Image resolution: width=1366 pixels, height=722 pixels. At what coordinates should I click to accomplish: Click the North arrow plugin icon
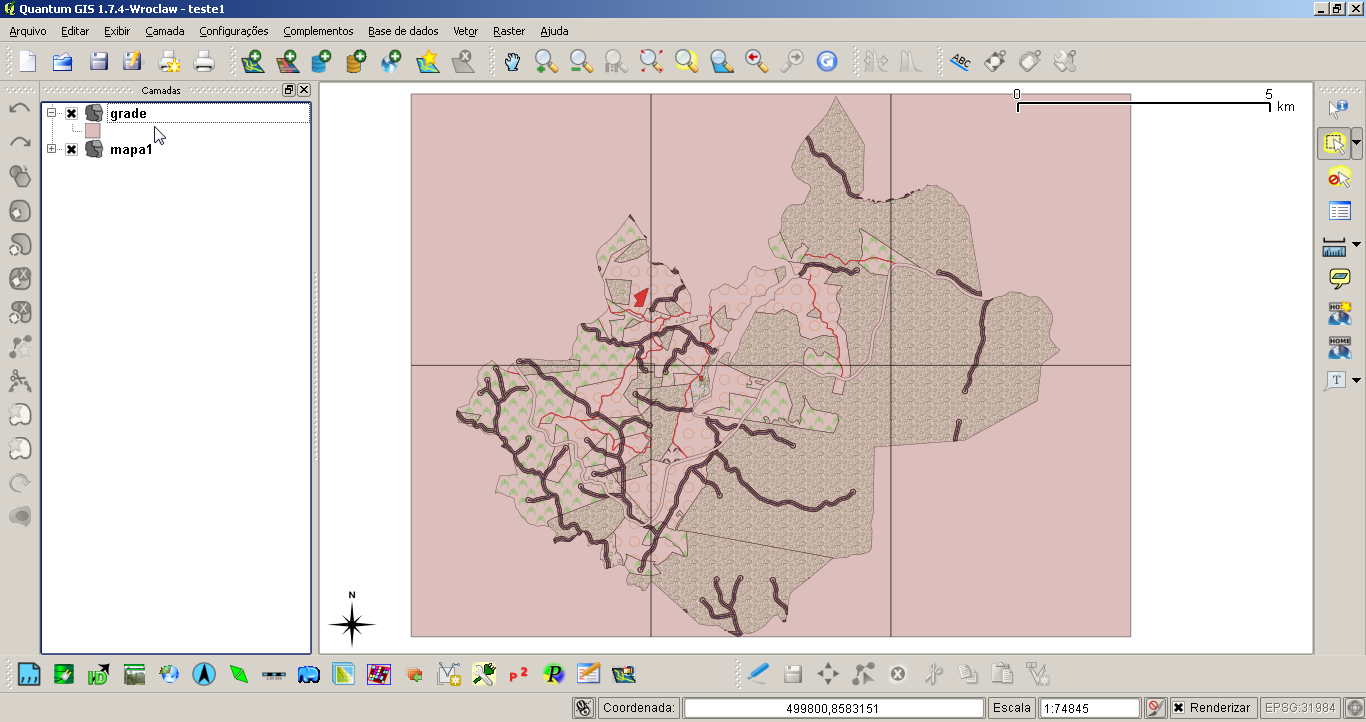click(x=204, y=674)
